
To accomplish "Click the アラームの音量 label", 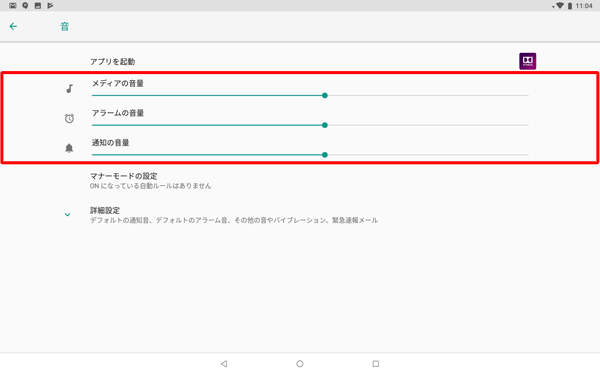I will (x=118, y=113).
